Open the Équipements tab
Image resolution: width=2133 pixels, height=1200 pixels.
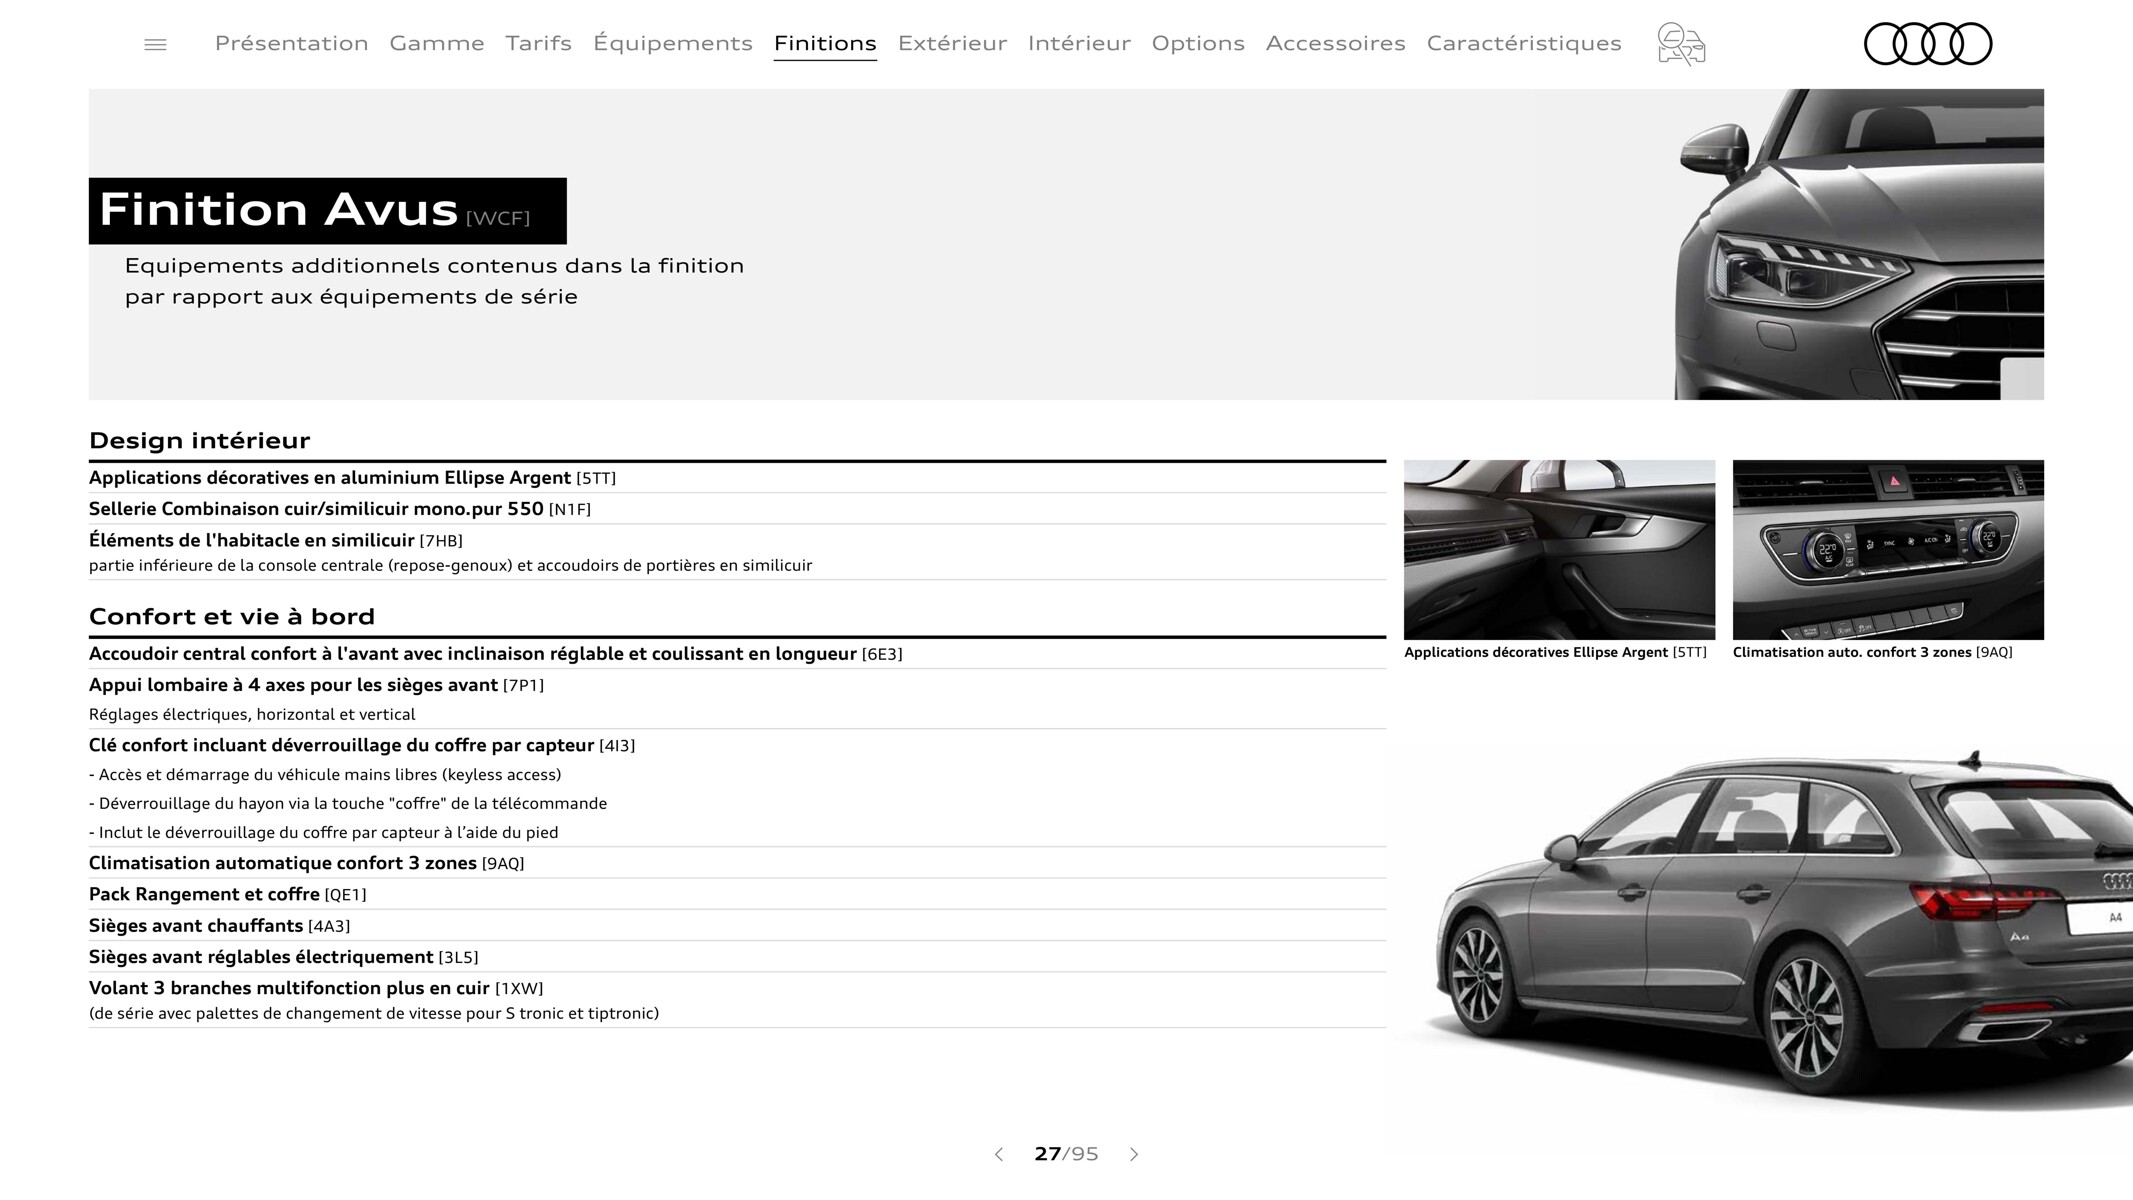click(673, 43)
